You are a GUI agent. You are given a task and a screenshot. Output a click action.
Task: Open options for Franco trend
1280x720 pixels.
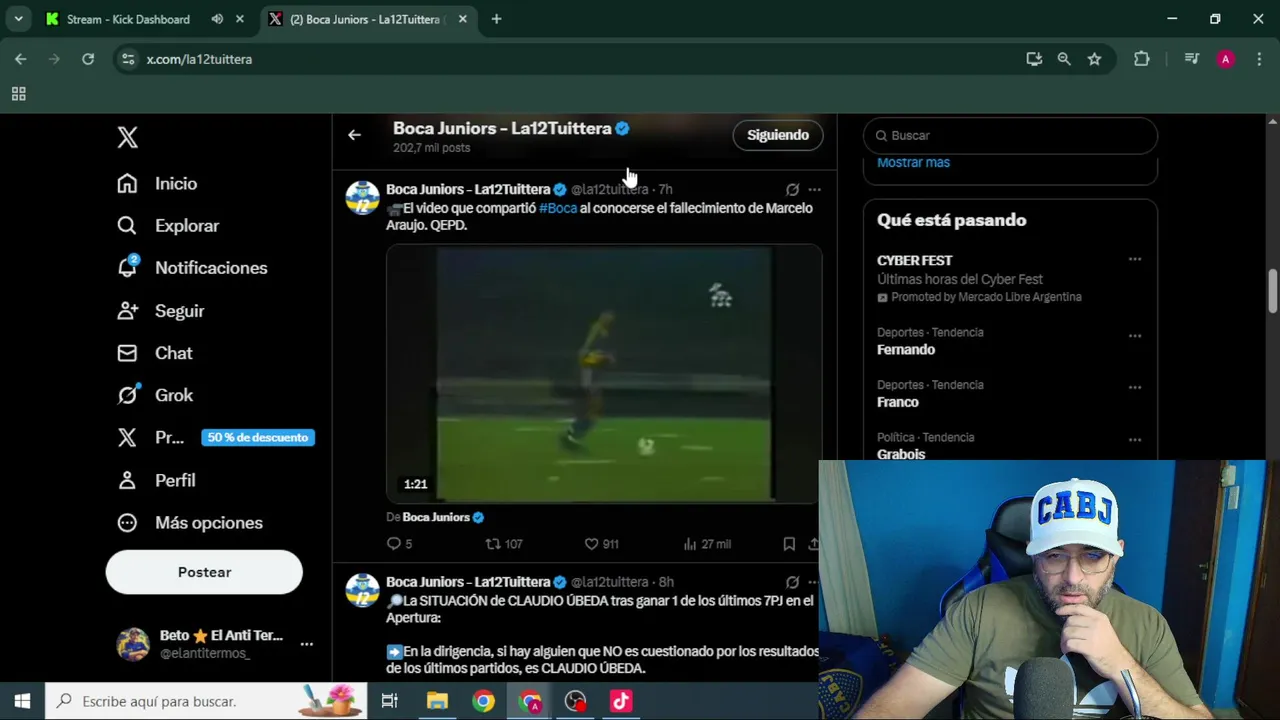click(x=1134, y=388)
